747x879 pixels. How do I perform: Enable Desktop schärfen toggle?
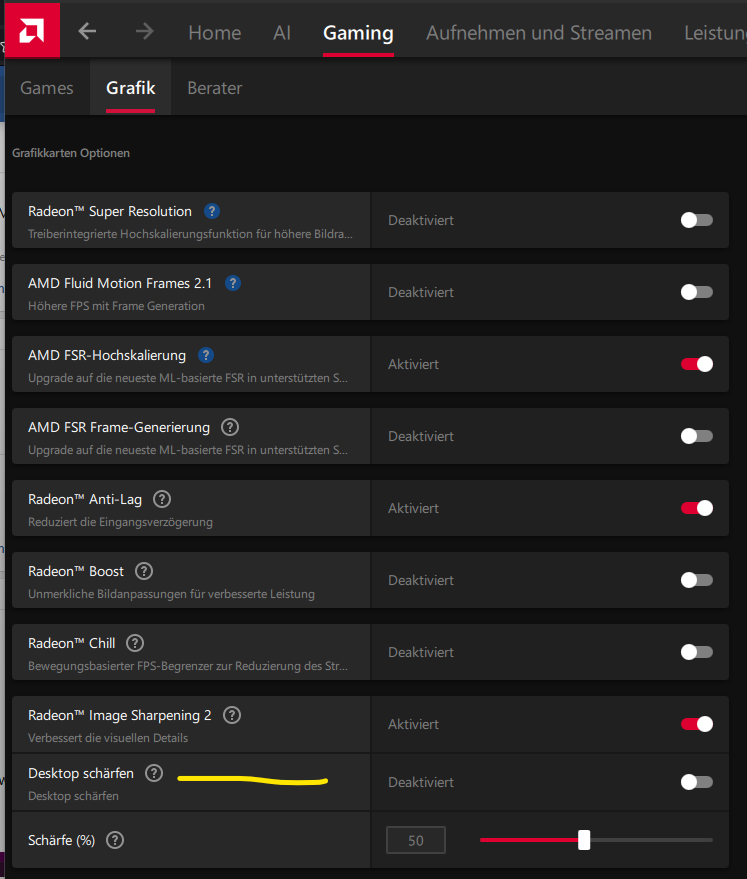pyautogui.click(x=697, y=782)
